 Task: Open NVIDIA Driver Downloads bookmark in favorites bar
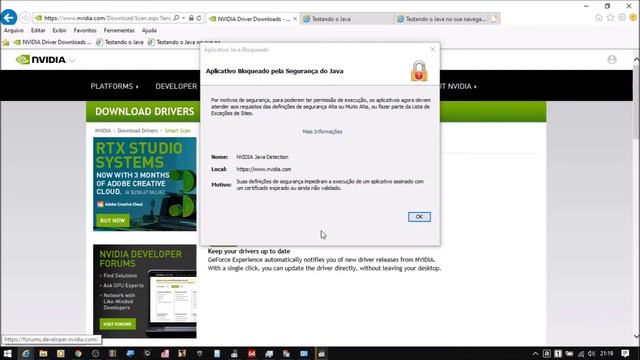(x=52, y=42)
